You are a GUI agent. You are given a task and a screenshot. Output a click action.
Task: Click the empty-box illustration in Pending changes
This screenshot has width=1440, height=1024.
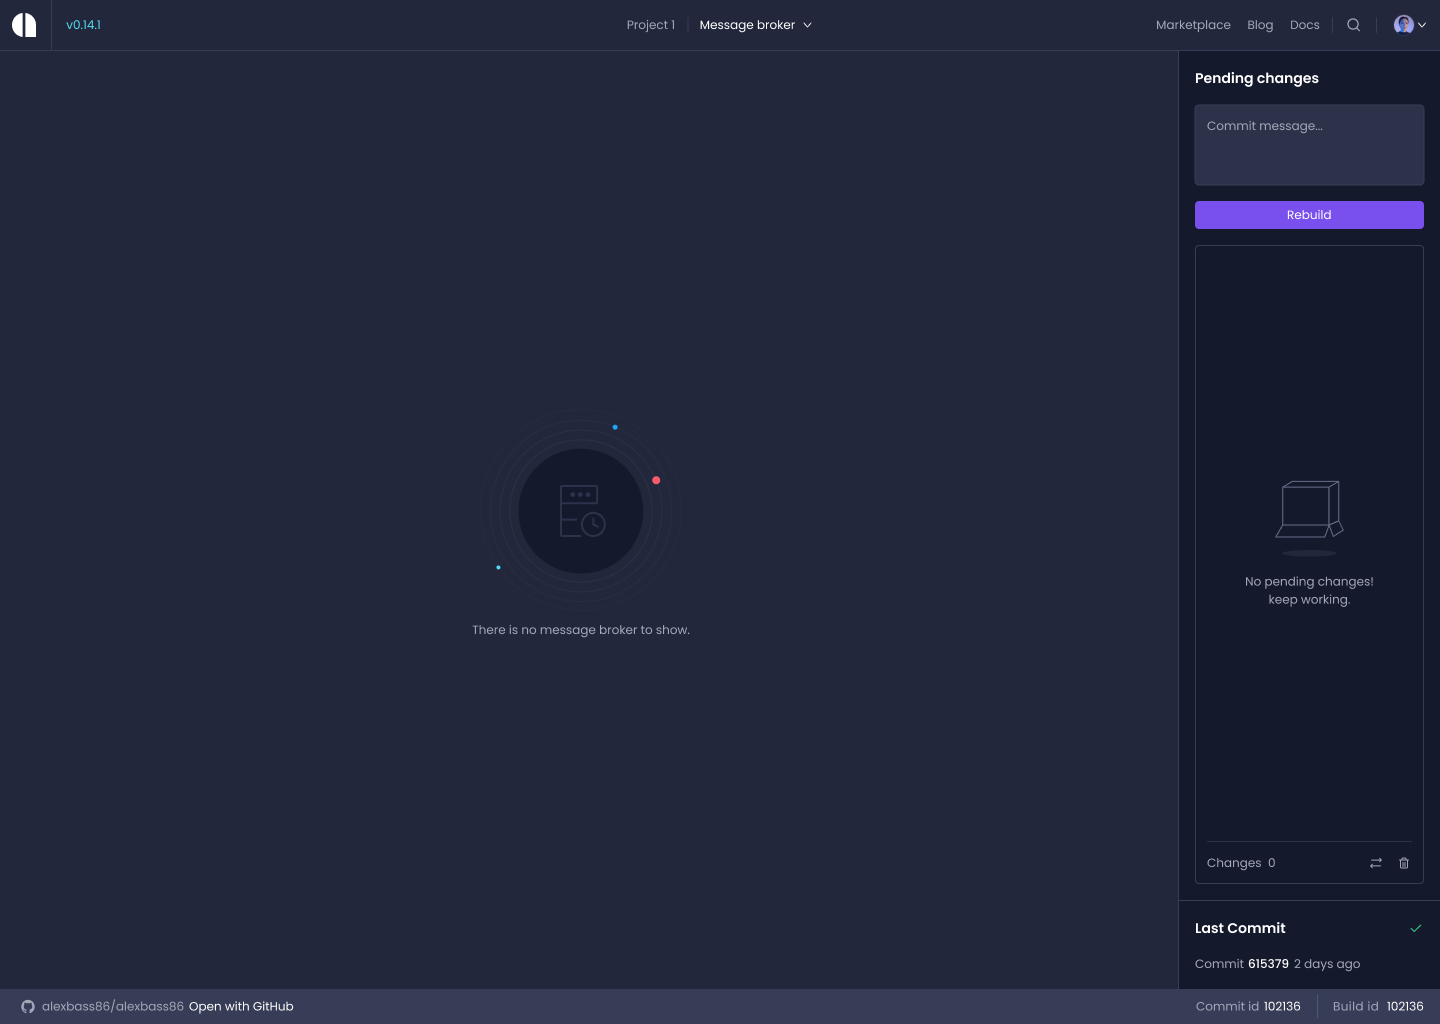pos(1309,515)
